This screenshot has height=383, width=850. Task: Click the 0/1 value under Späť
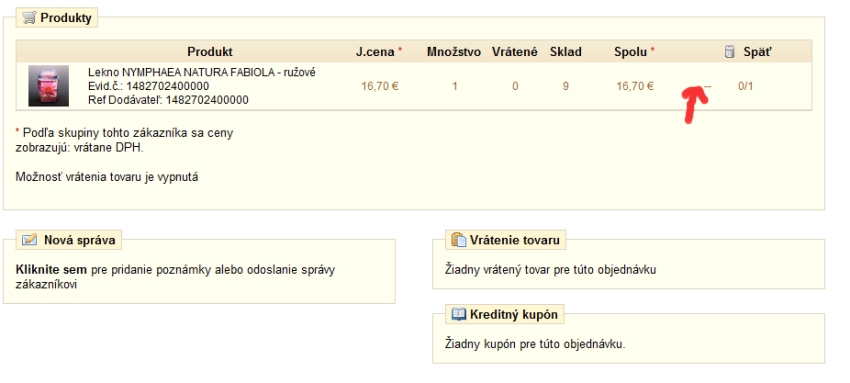click(745, 86)
